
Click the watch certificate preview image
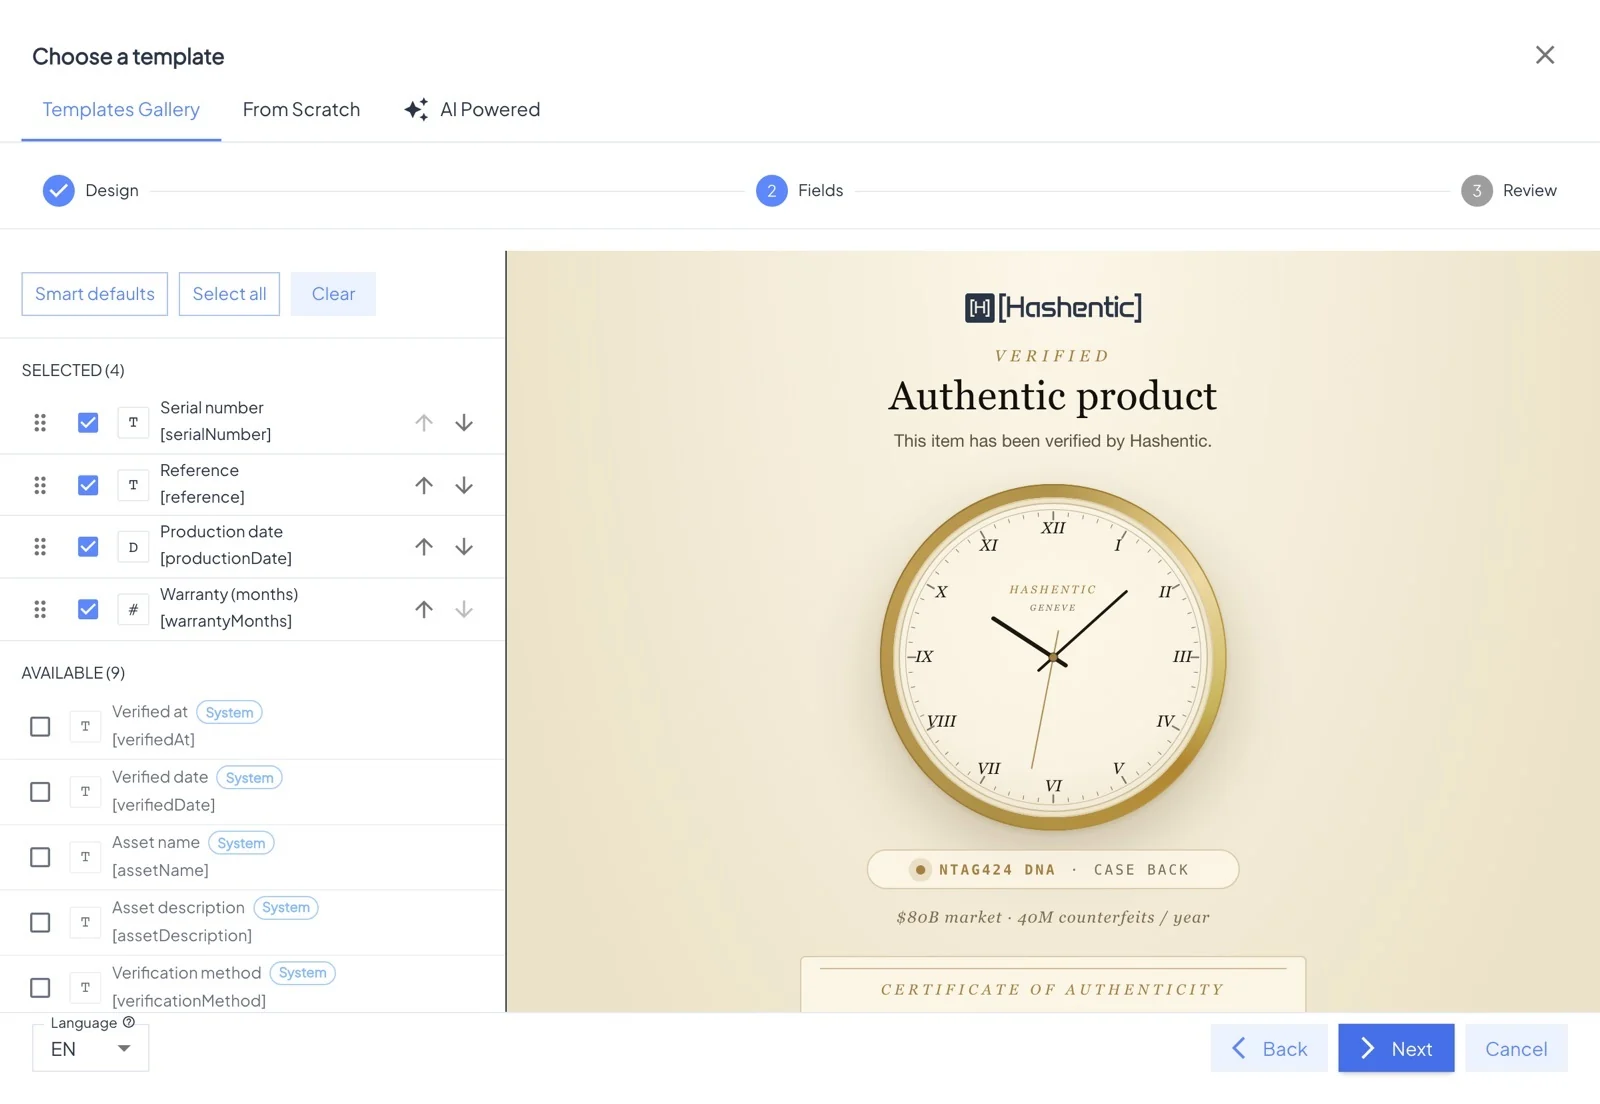(x=1053, y=631)
